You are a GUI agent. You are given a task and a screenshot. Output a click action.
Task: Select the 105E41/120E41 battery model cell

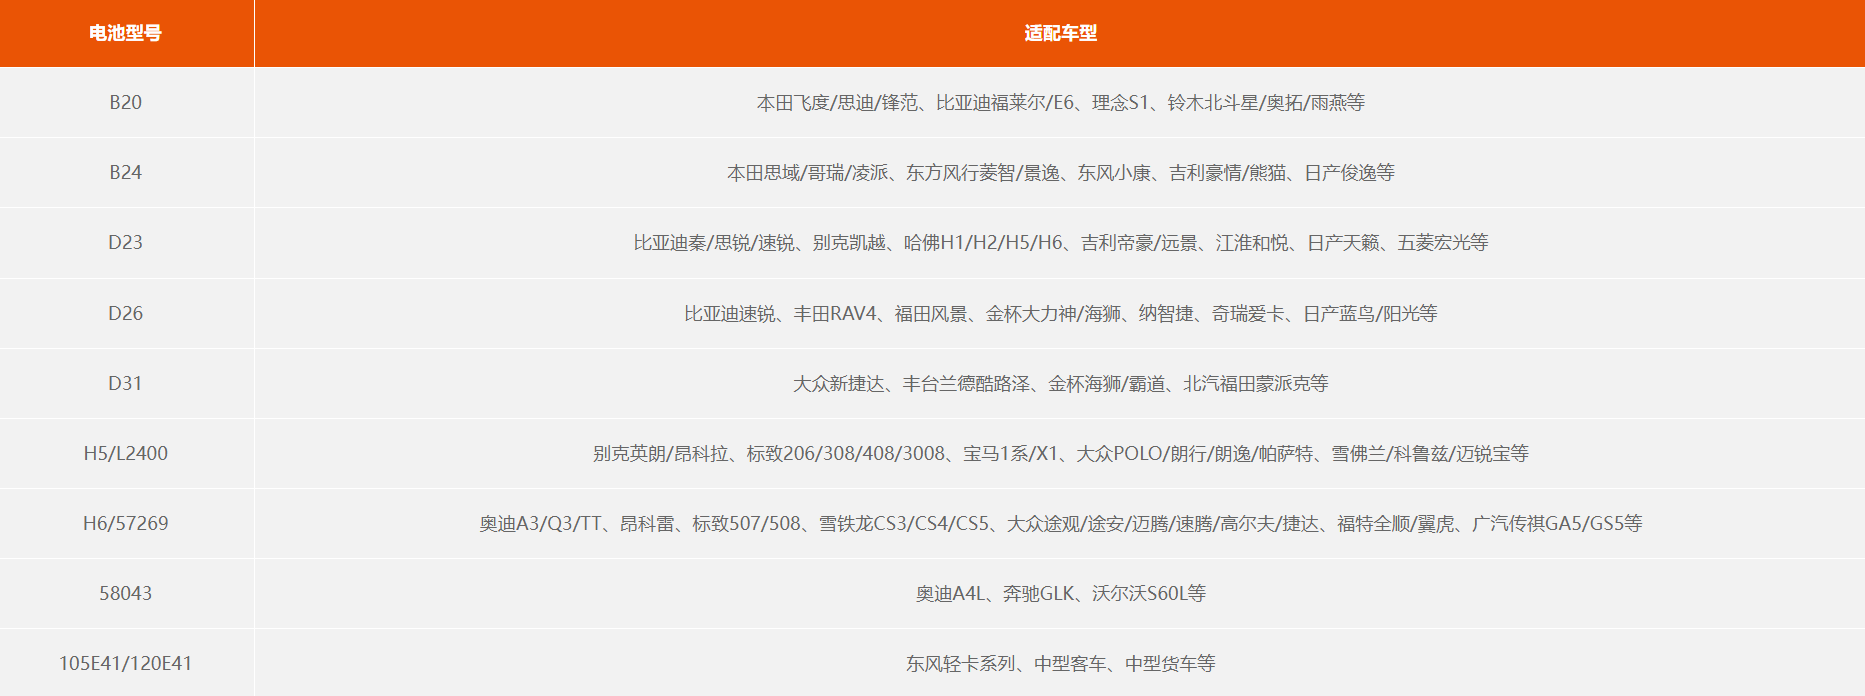[126, 663]
